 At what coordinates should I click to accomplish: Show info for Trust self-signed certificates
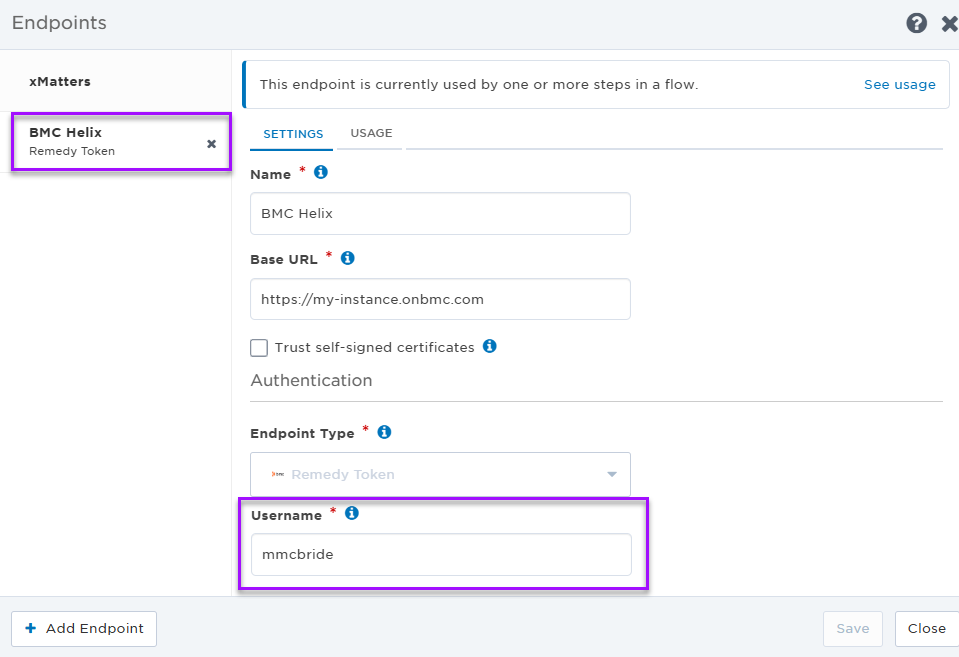[x=489, y=346]
